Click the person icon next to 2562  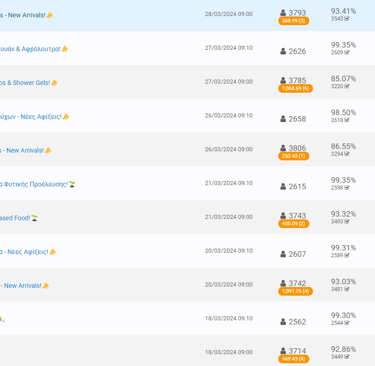tap(283, 322)
